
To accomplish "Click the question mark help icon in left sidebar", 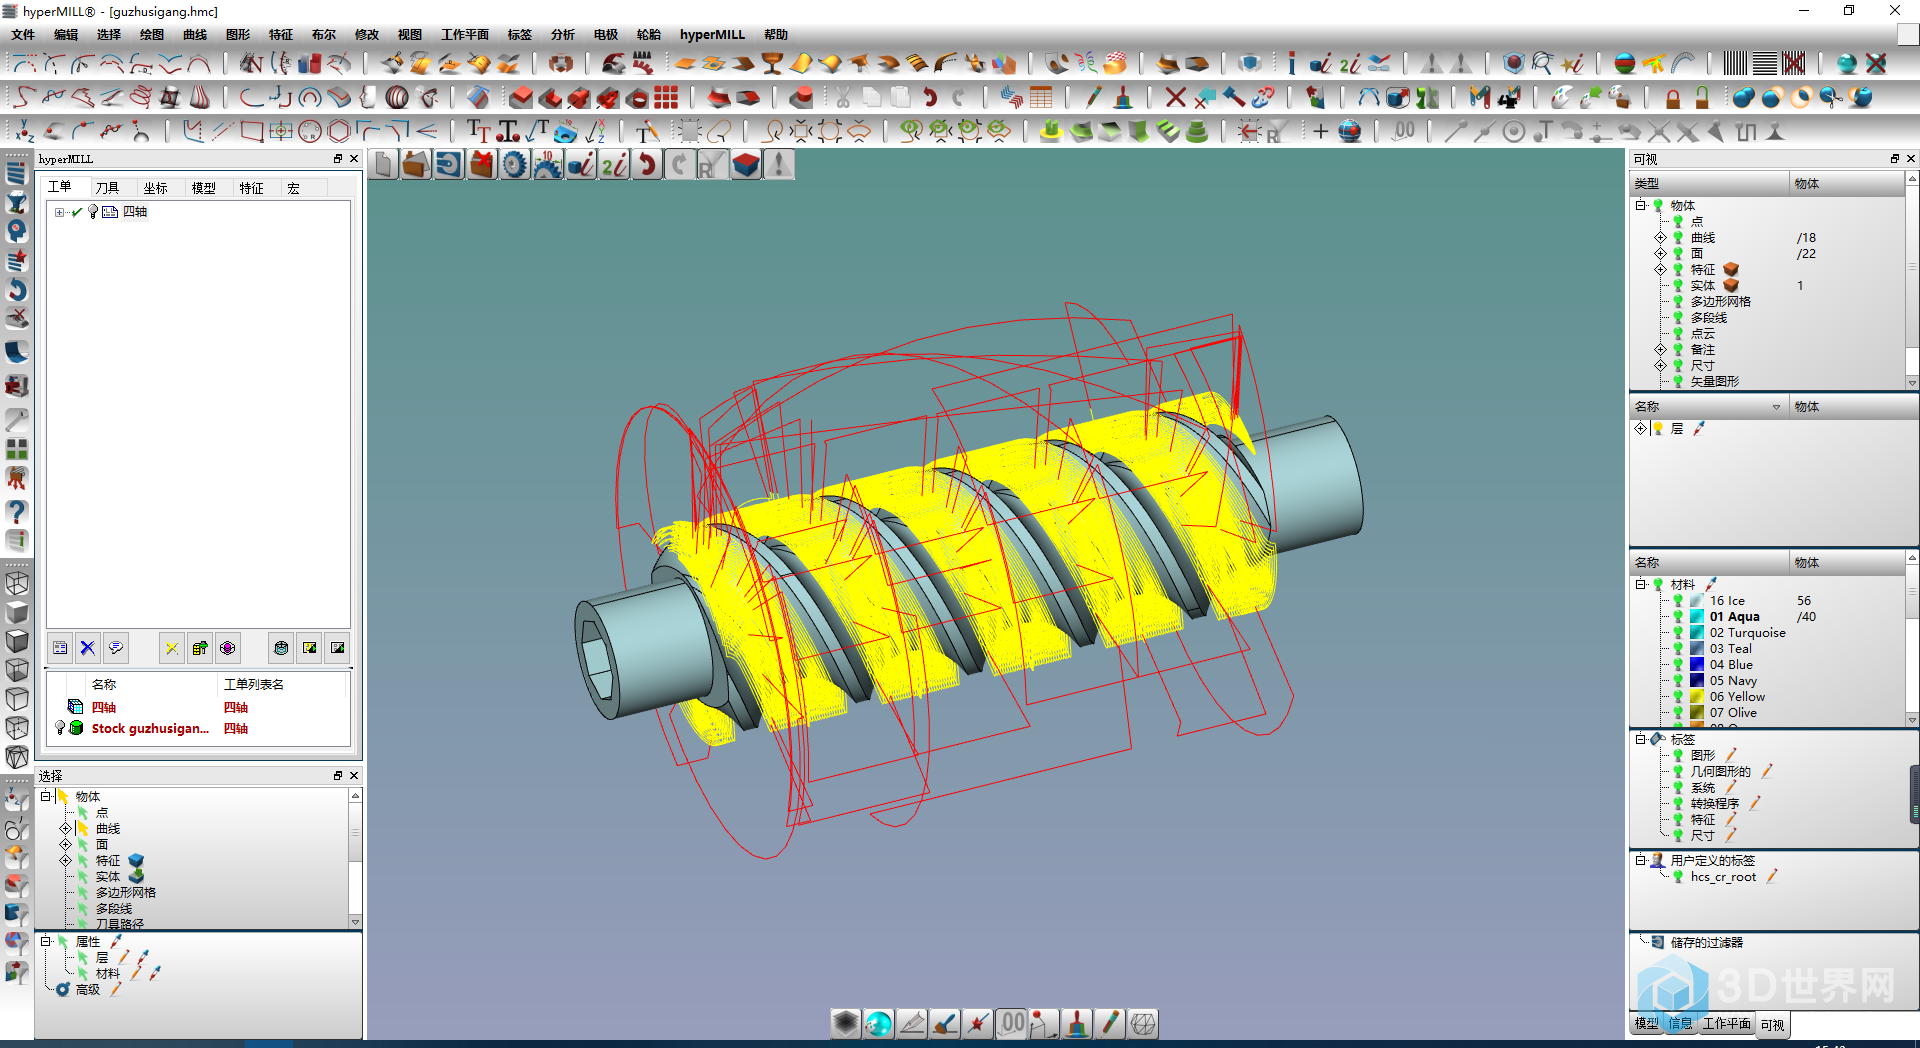I will point(17,512).
